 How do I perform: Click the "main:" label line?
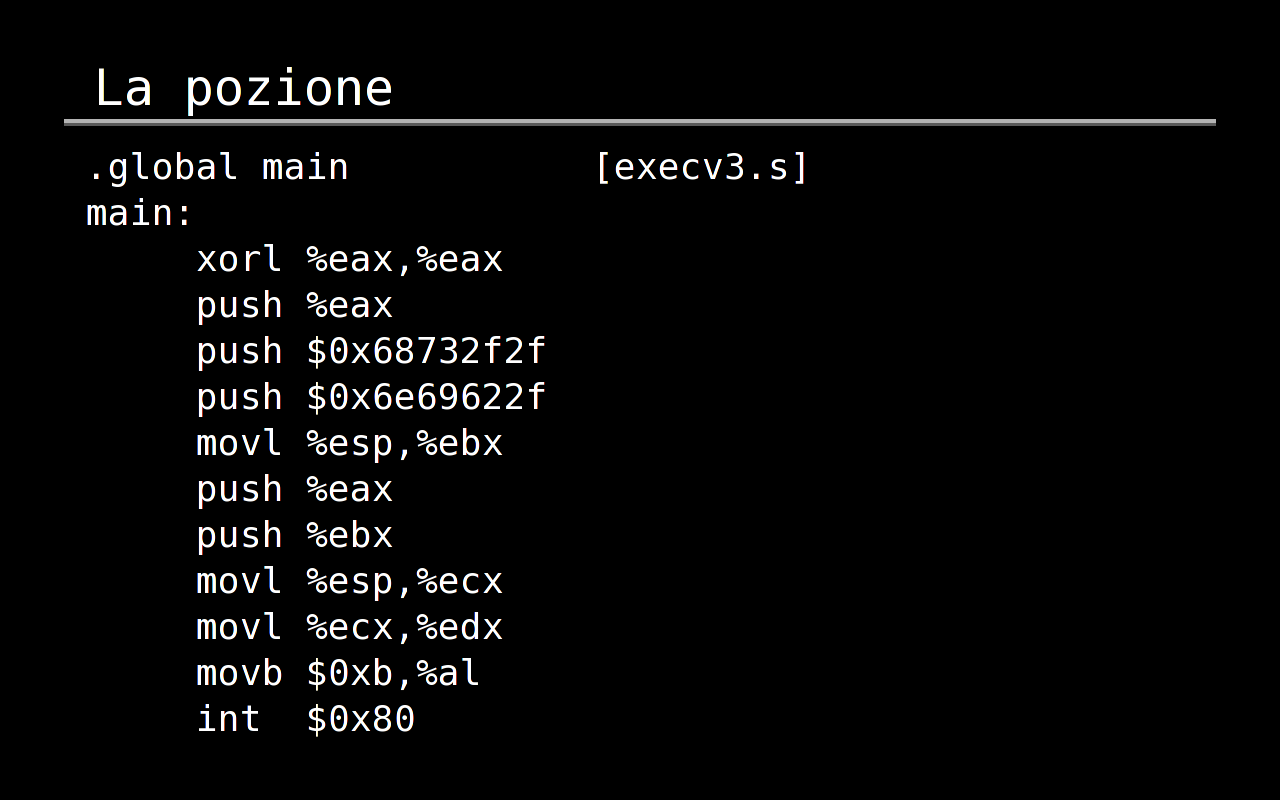point(140,213)
